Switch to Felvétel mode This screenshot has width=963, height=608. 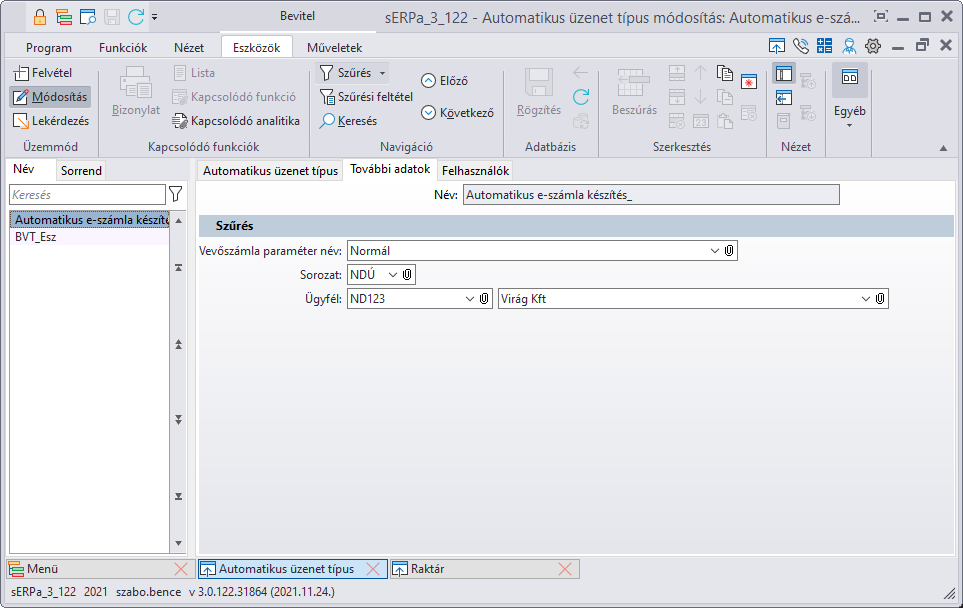click(42, 73)
